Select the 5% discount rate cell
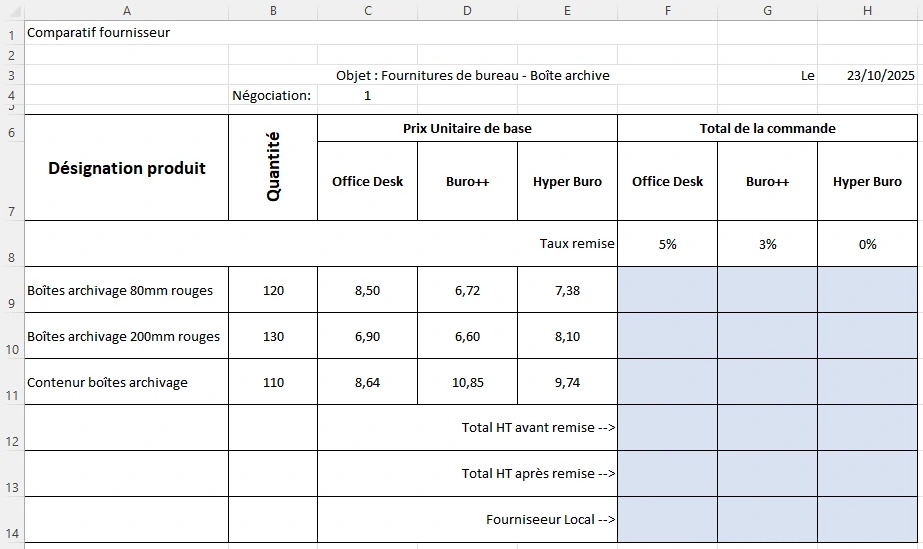923x549 pixels. pyautogui.click(x=667, y=244)
